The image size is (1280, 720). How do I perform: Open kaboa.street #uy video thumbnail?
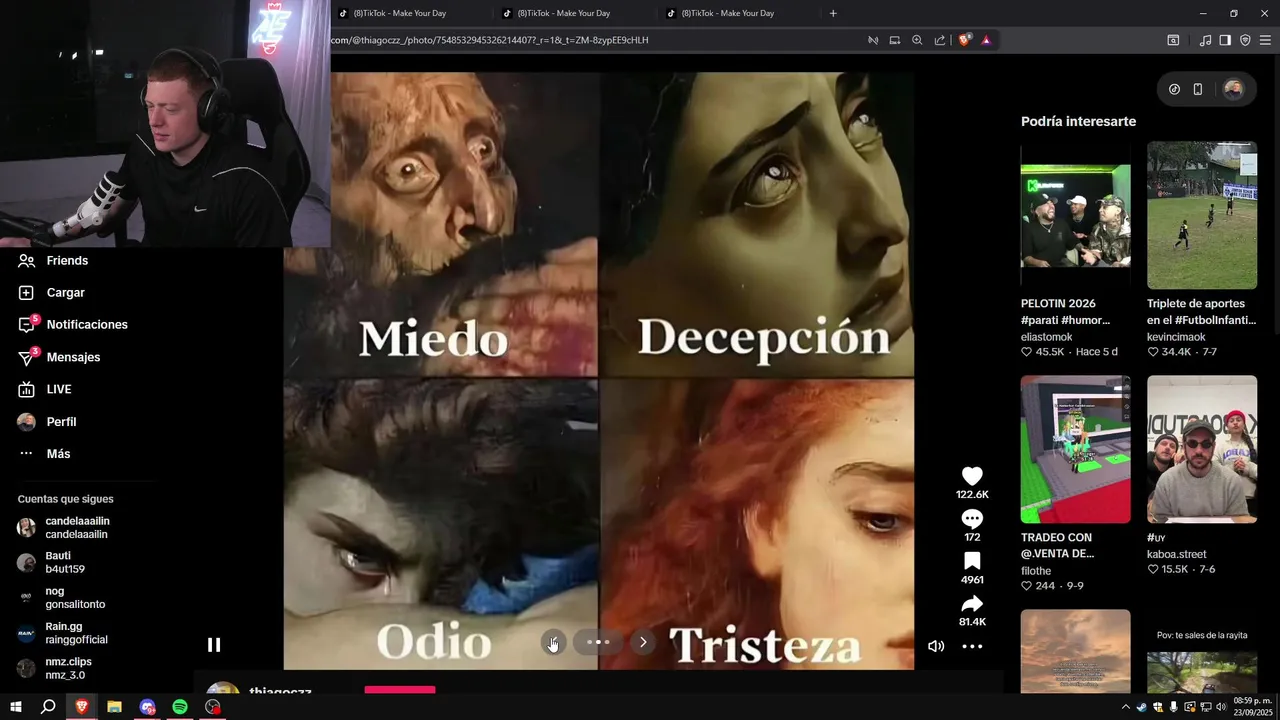pyautogui.click(x=1202, y=449)
